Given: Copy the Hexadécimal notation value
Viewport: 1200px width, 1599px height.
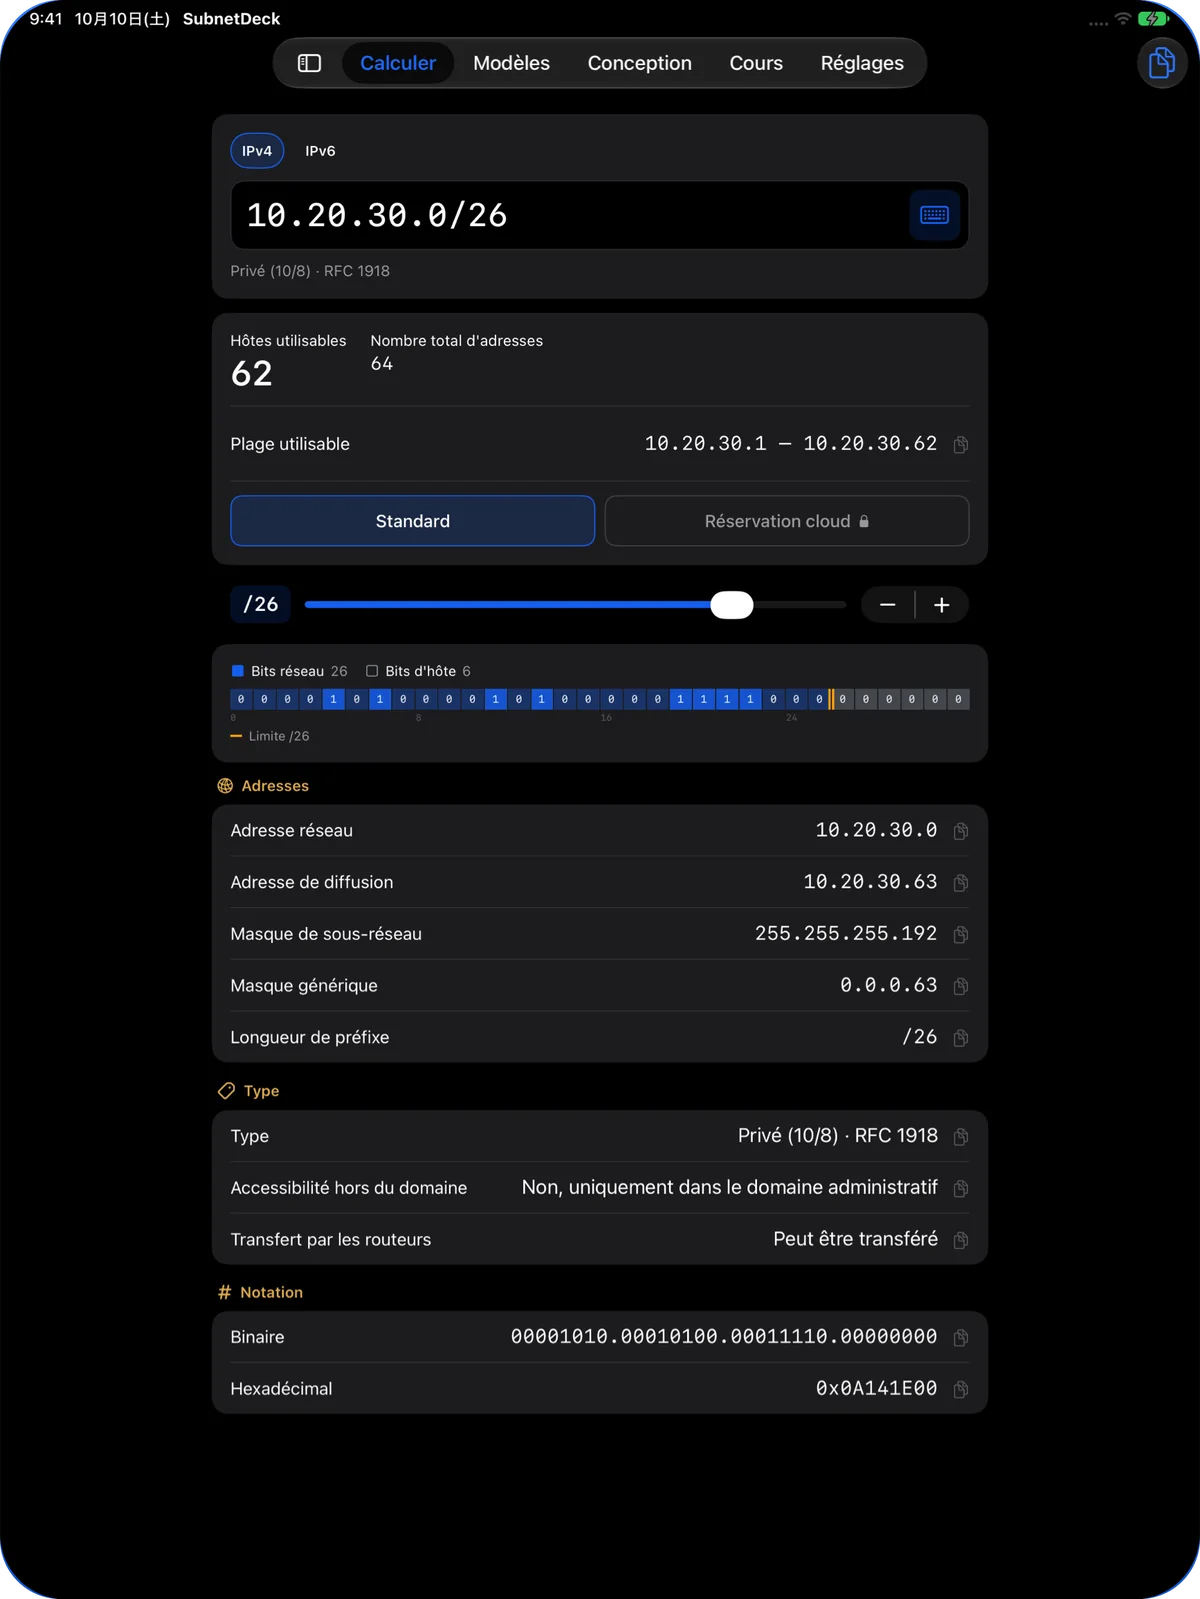Looking at the screenshot, I should (961, 1389).
